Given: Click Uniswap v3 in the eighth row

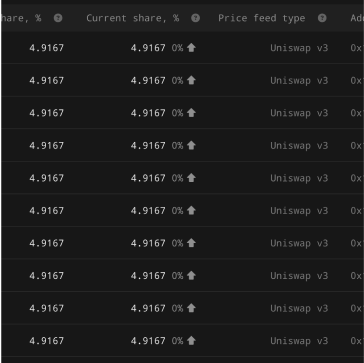Looking at the screenshot, I should pos(299,276).
